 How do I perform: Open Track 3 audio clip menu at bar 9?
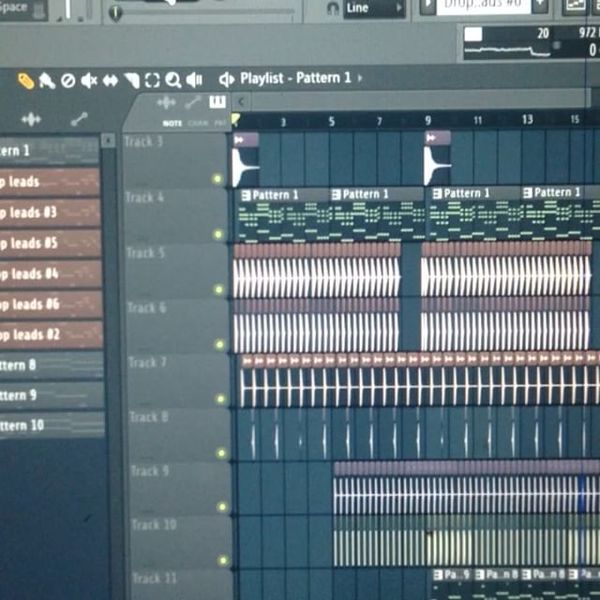point(431,138)
